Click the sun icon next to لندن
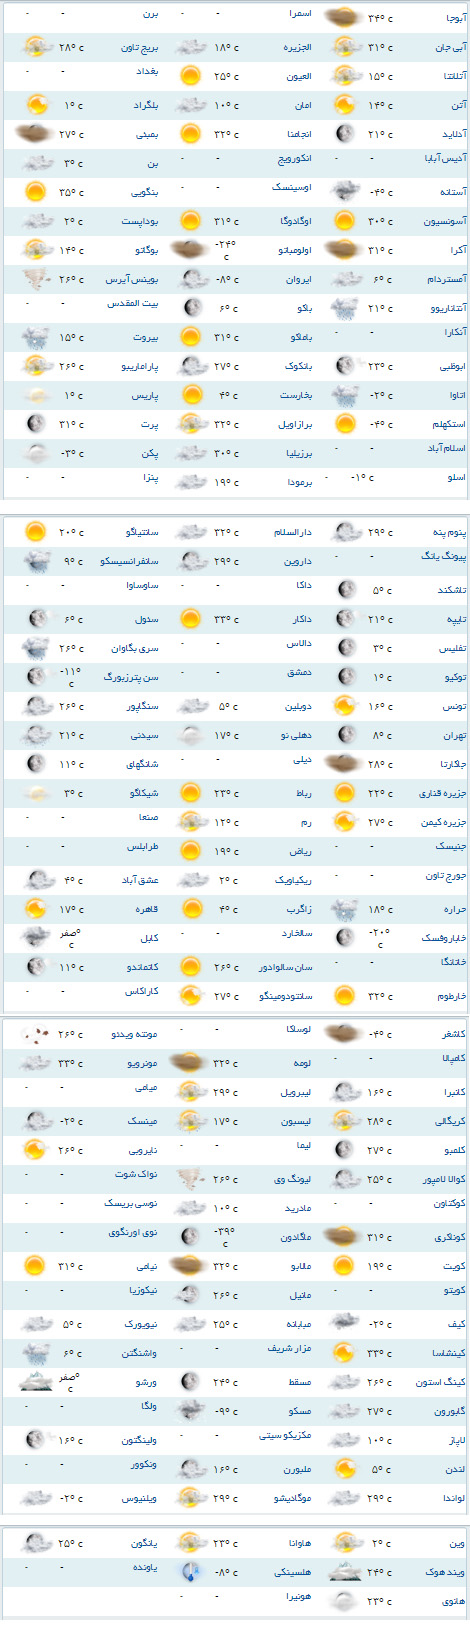The width and height of the screenshot is (470, 1652). coord(345,1469)
